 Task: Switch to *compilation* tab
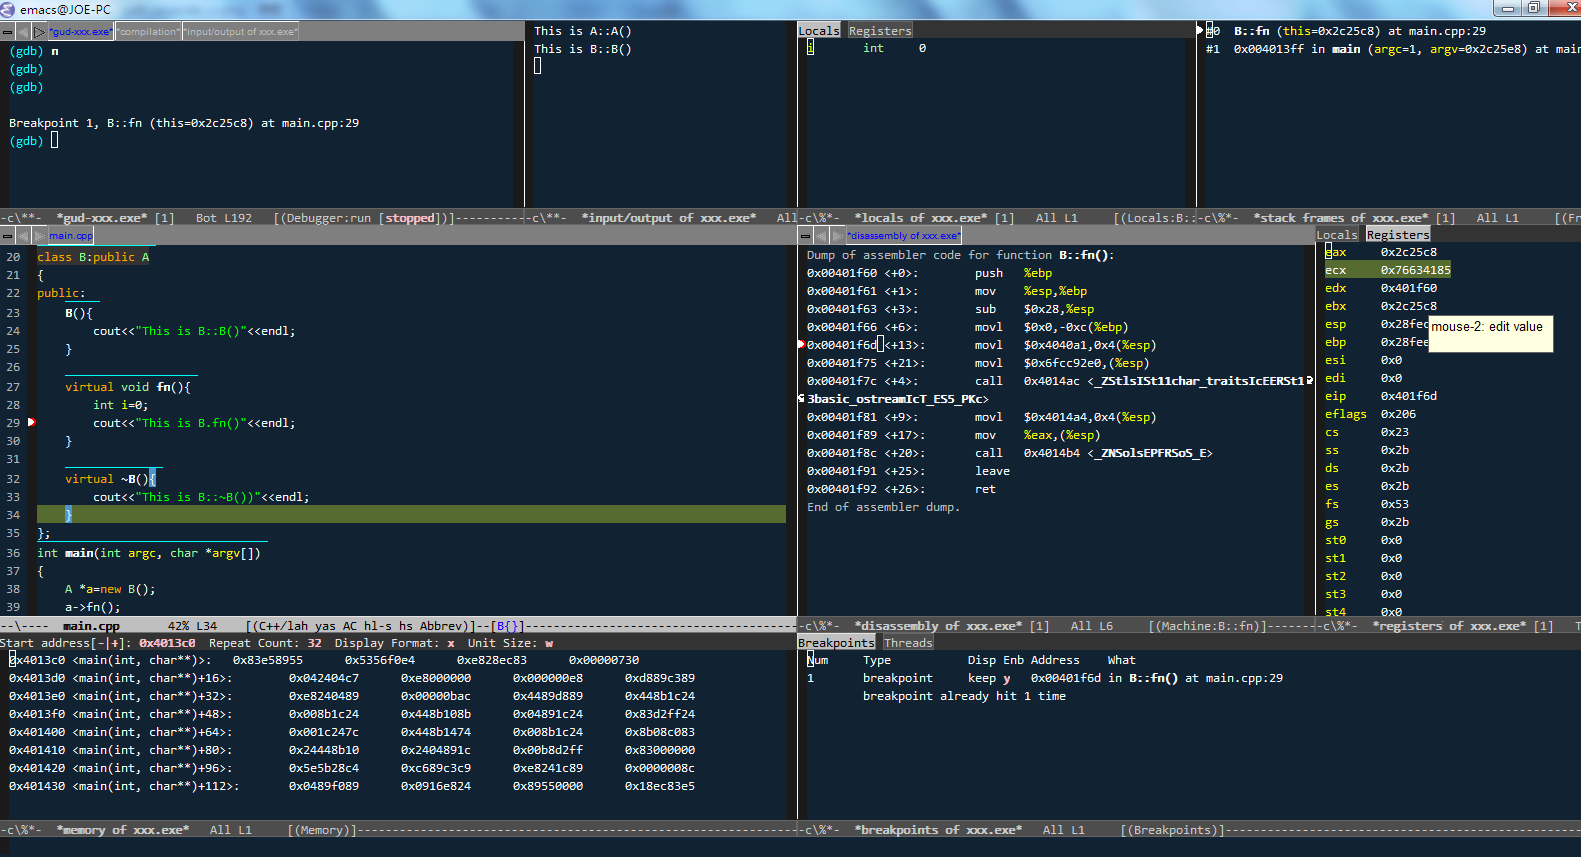pyautogui.click(x=148, y=32)
